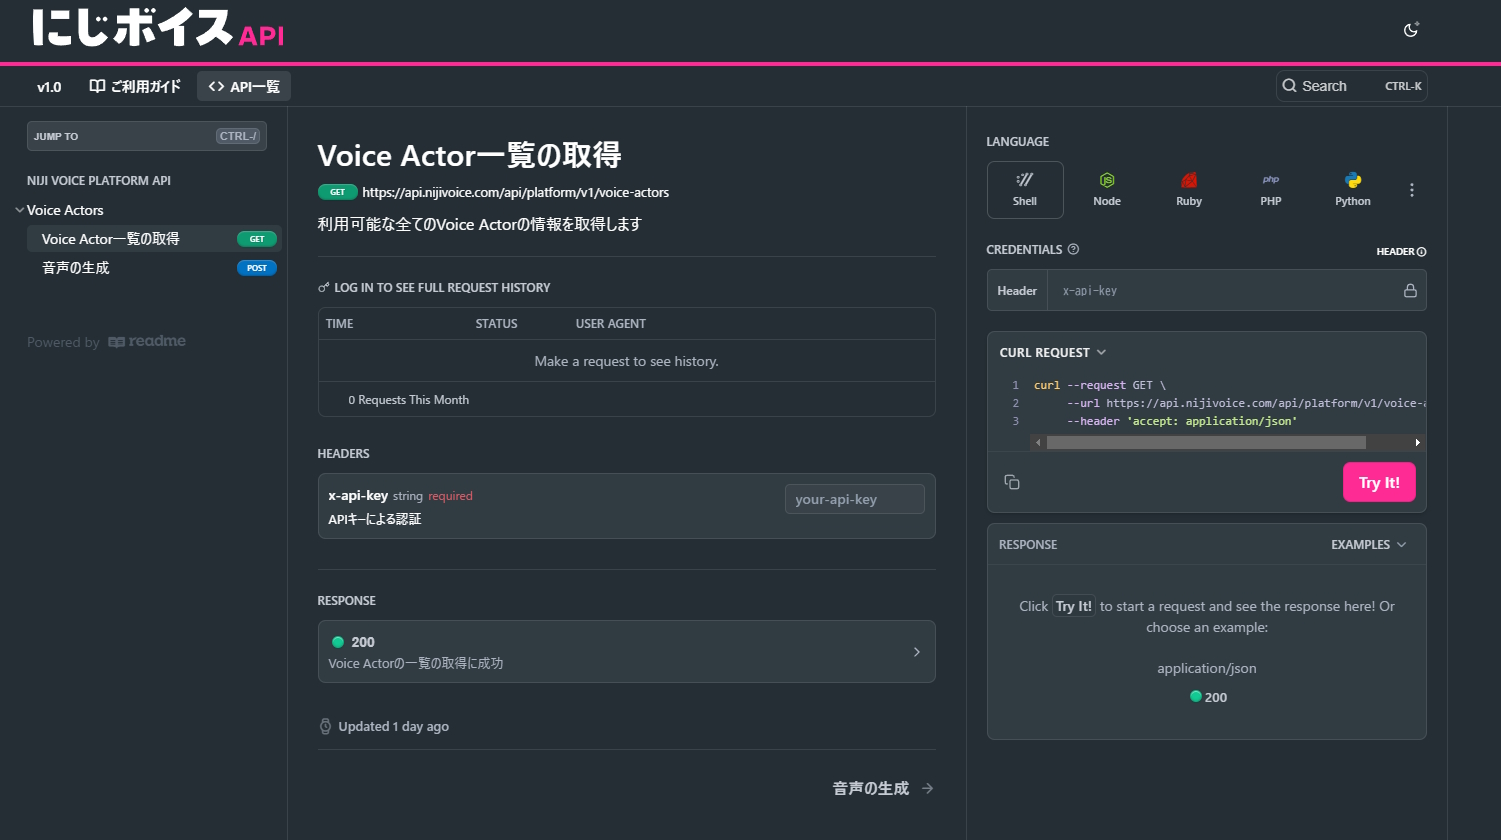Toggle API key visibility via lock icon
Image resolution: width=1501 pixels, height=840 pixels.
coord(1410,290)
